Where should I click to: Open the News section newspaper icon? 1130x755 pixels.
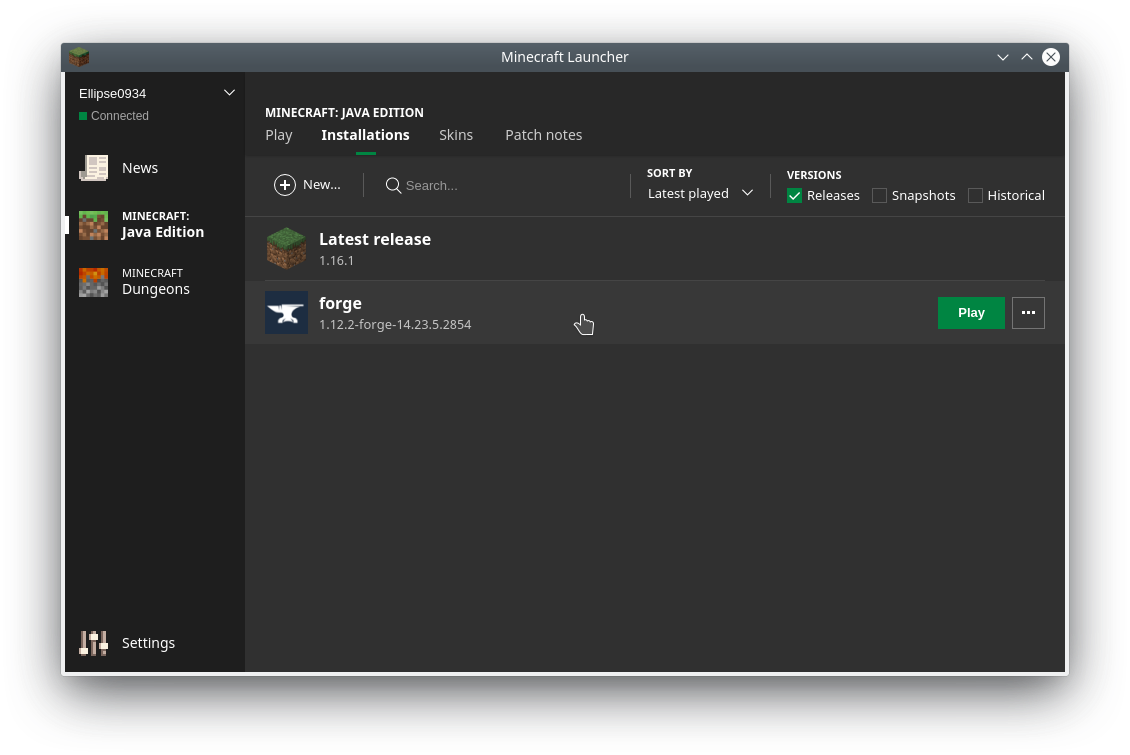[94, 168]
